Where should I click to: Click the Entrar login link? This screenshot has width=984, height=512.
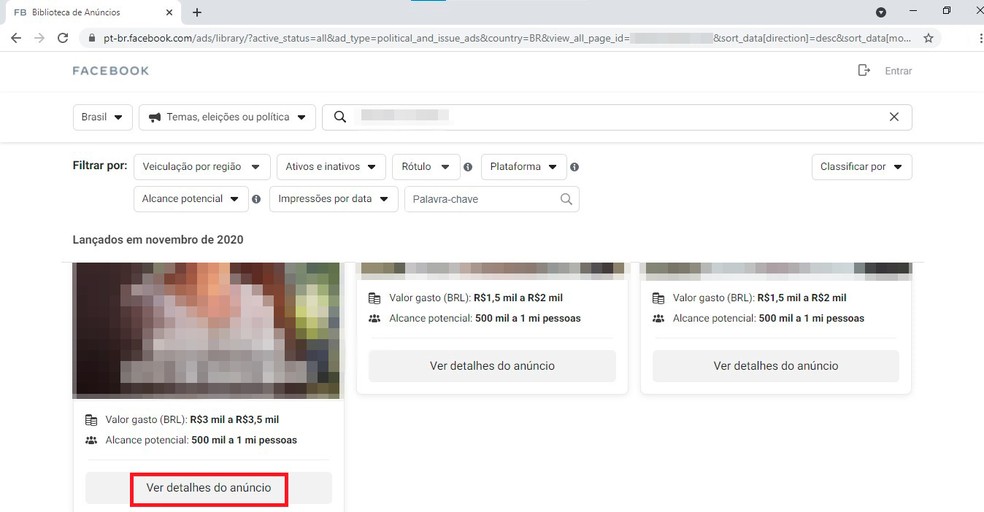click(898, 71)
